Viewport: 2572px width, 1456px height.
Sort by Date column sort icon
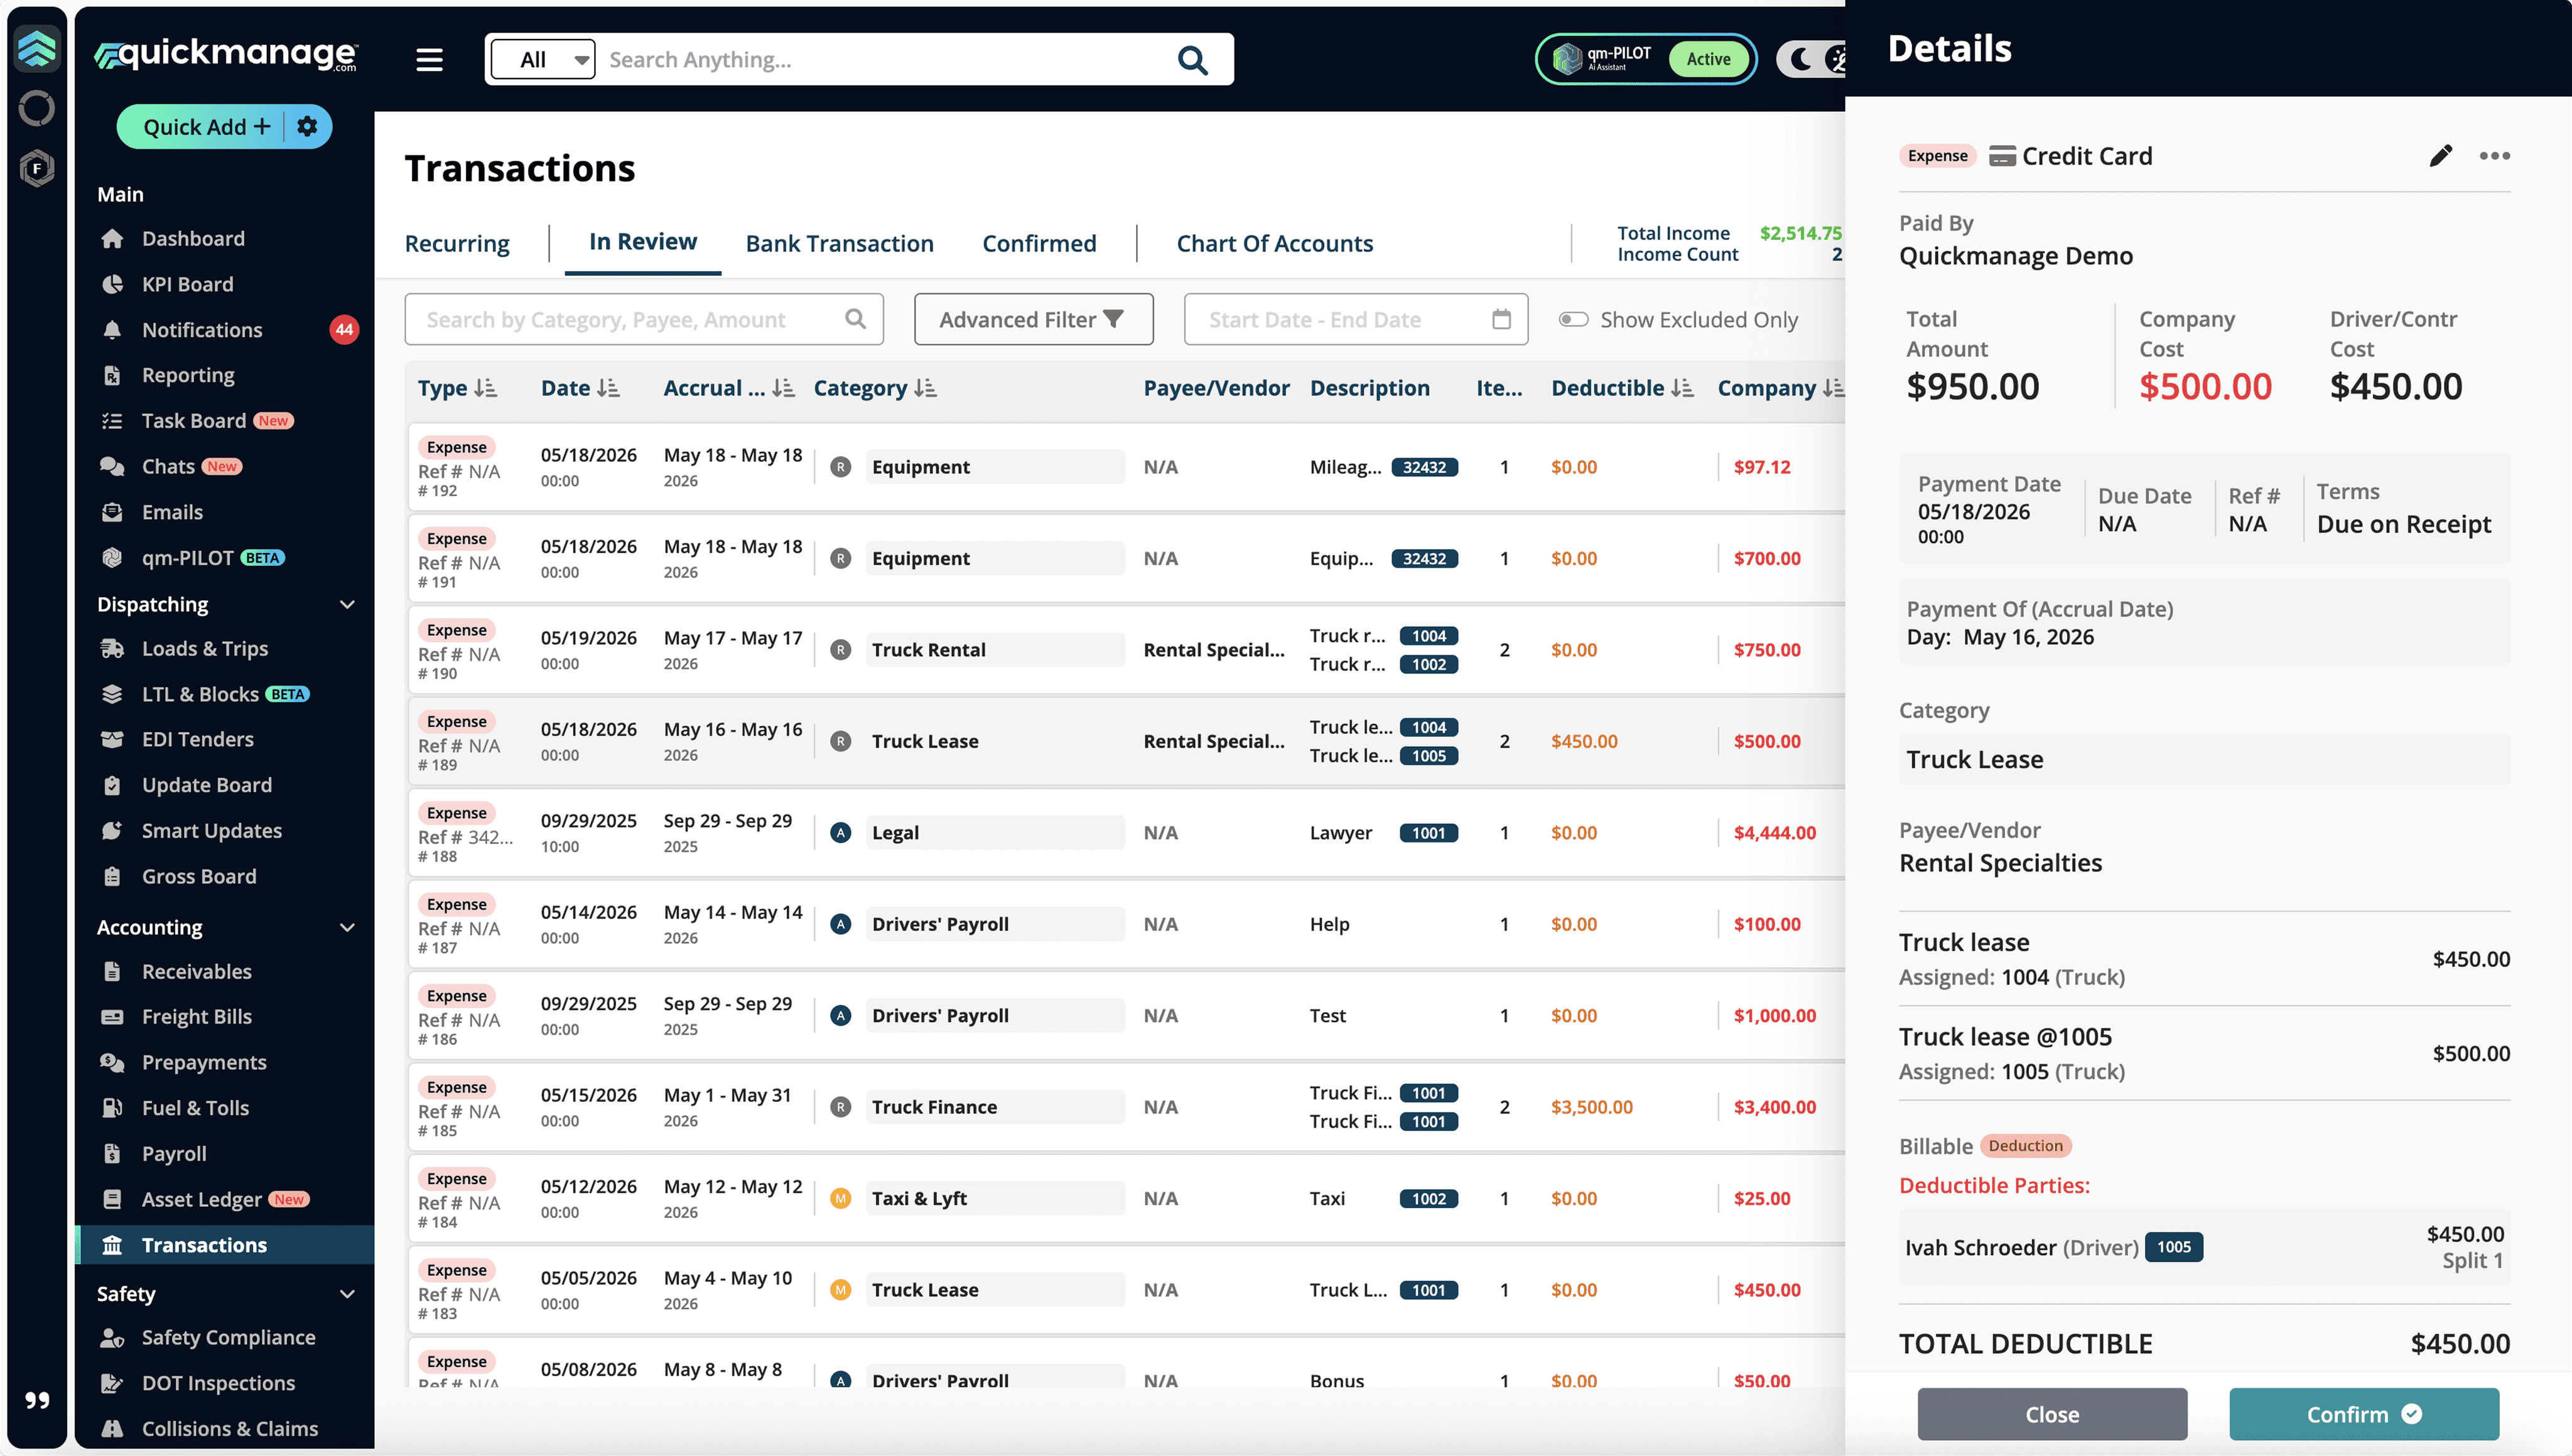pos(608,388)
